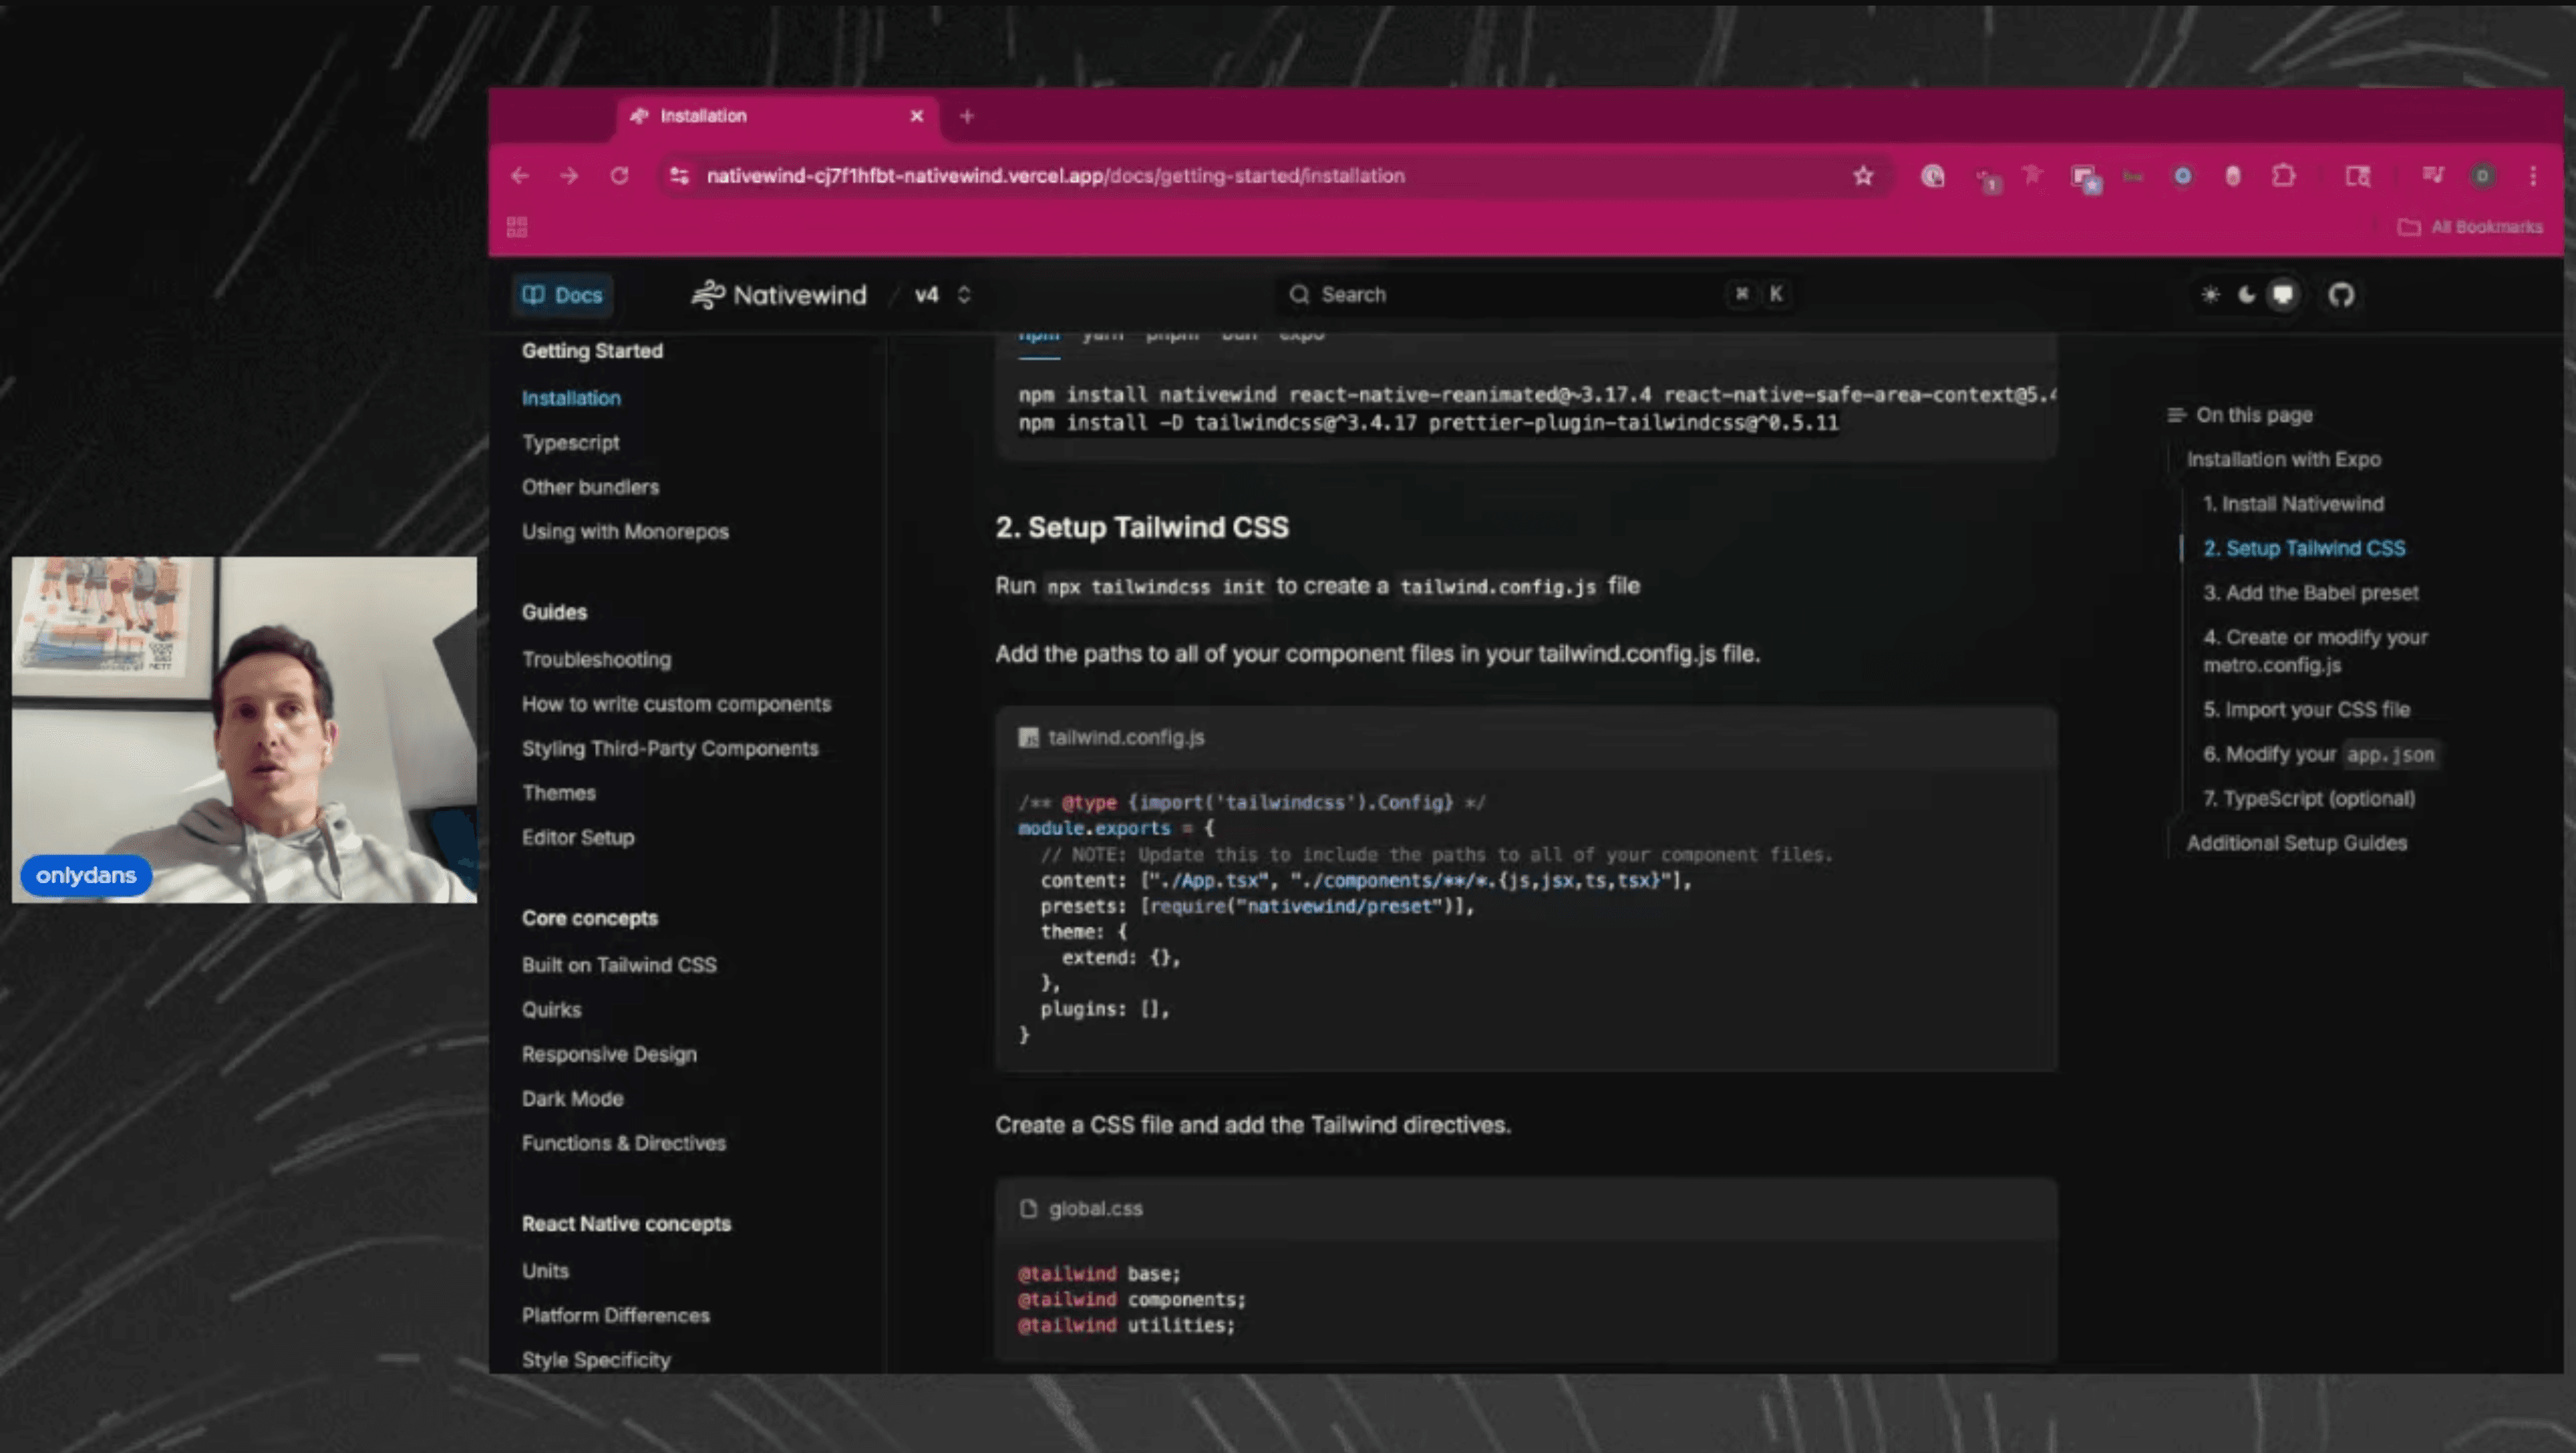Viewport: 2576px width, 1453px height.
Task: Open the media controls icon
Action: tap(2433, 176)
